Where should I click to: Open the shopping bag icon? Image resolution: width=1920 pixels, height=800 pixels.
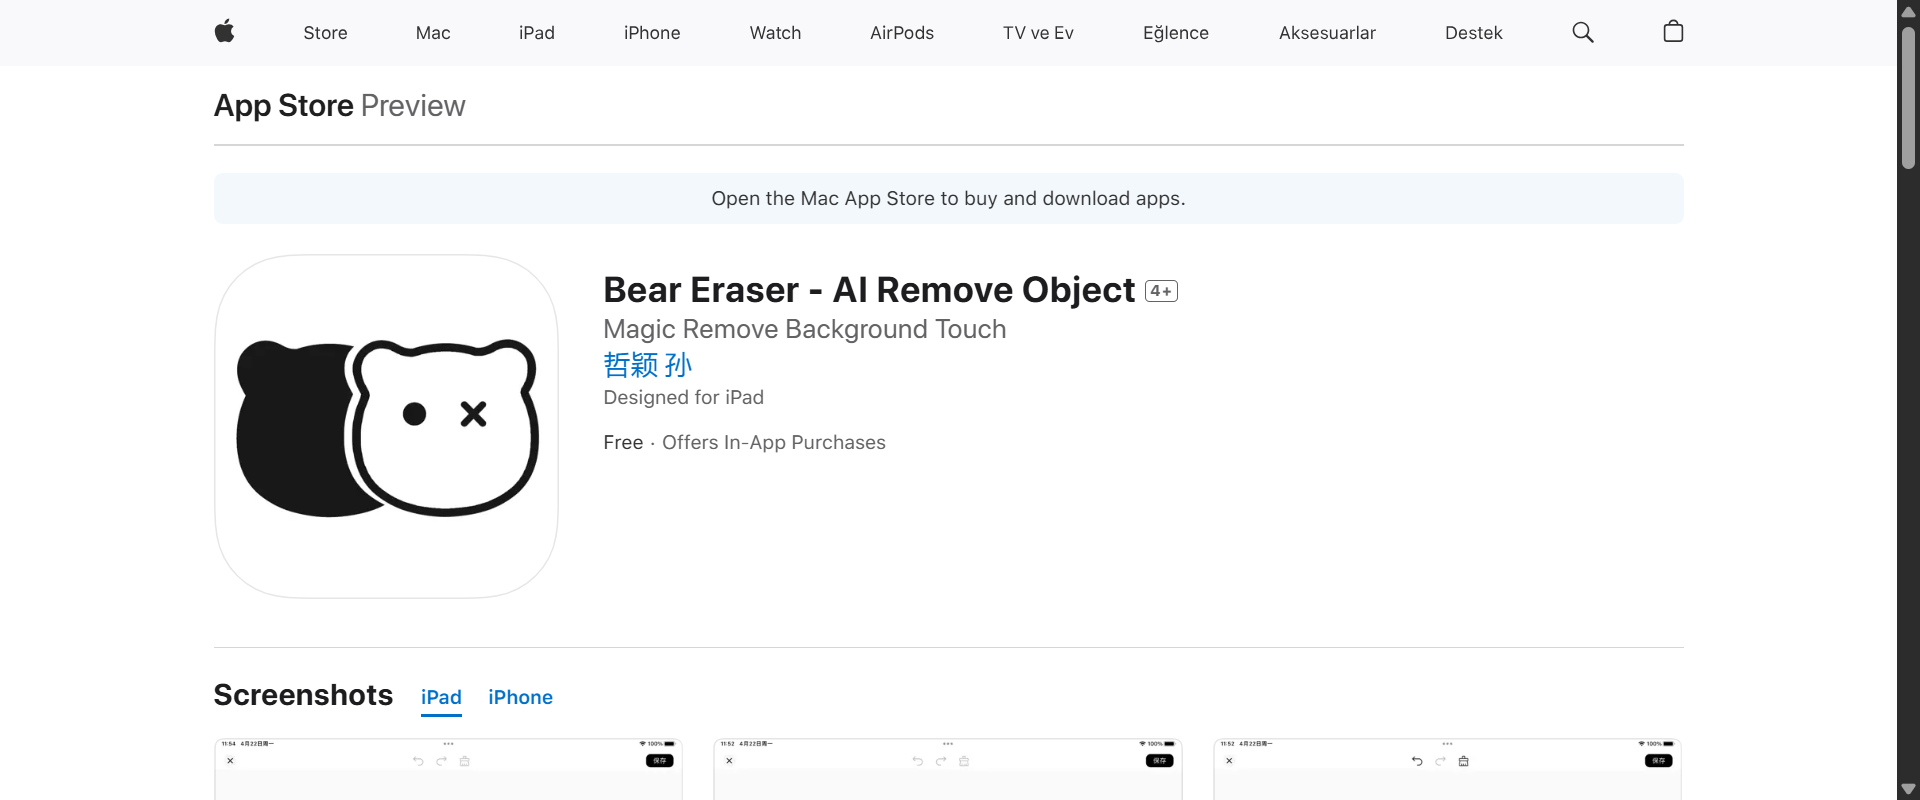click(x=1673, y=32)
